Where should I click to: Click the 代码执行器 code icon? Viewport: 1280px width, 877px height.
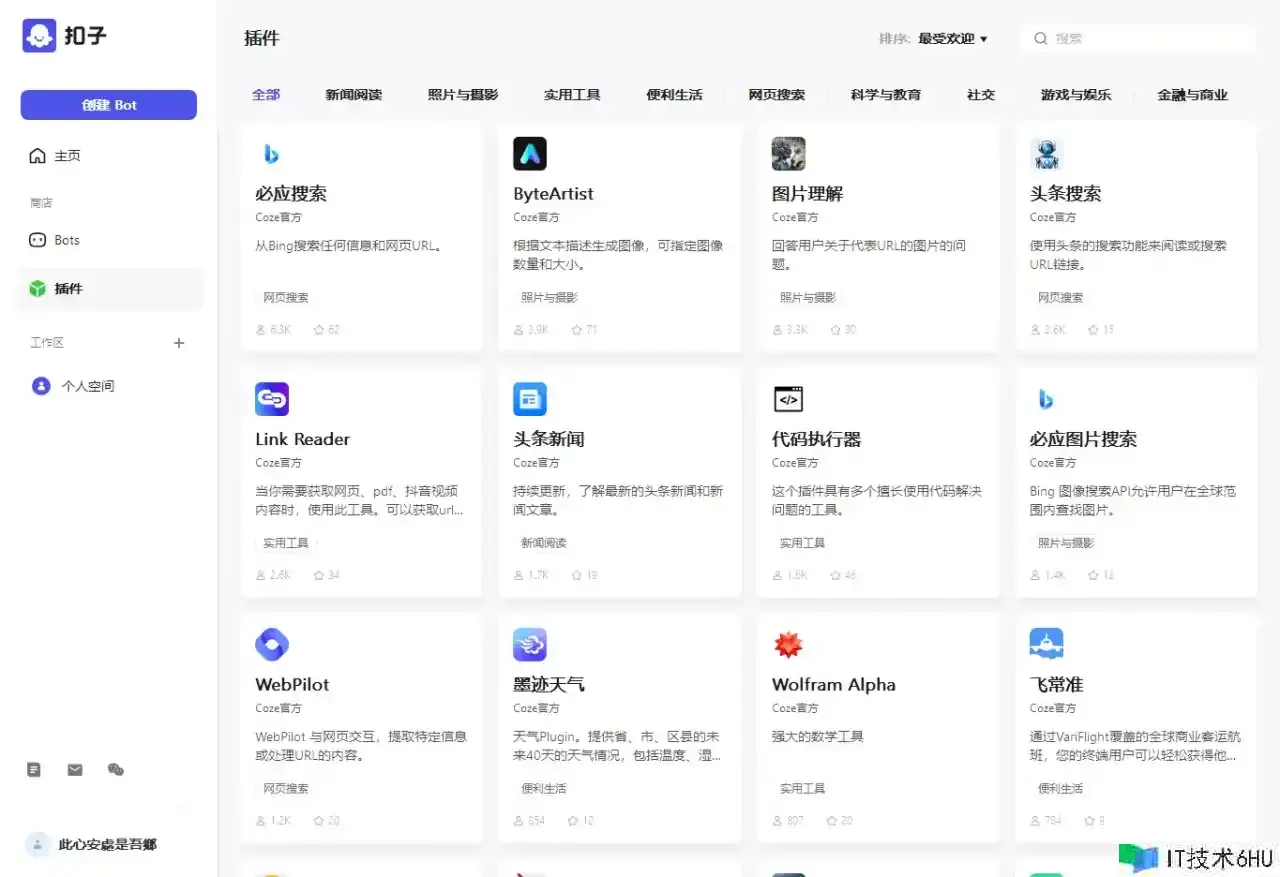coord(788,399)
